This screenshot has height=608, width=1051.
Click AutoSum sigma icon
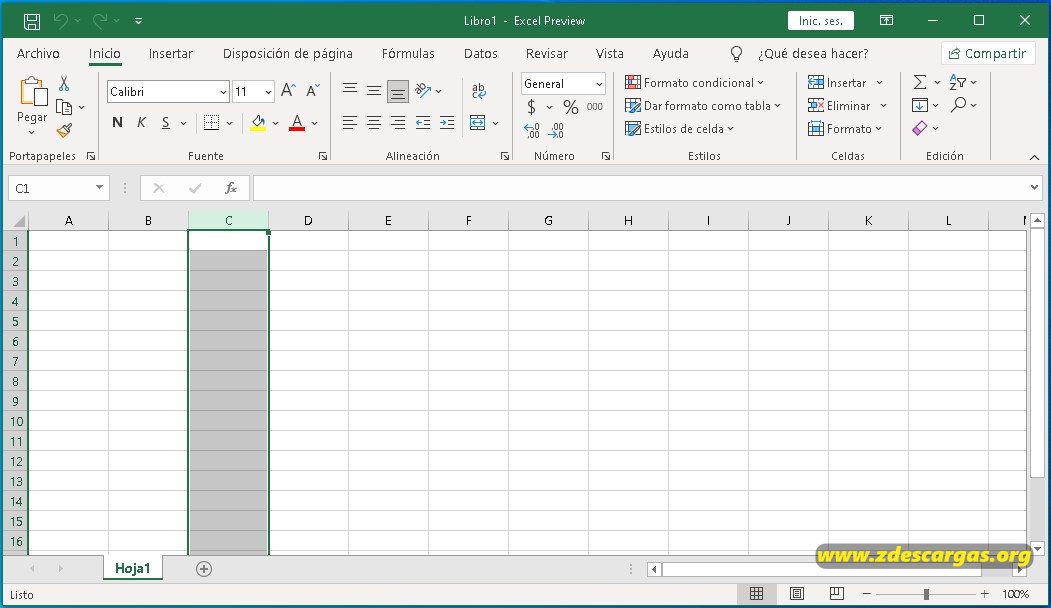point(920,82)
